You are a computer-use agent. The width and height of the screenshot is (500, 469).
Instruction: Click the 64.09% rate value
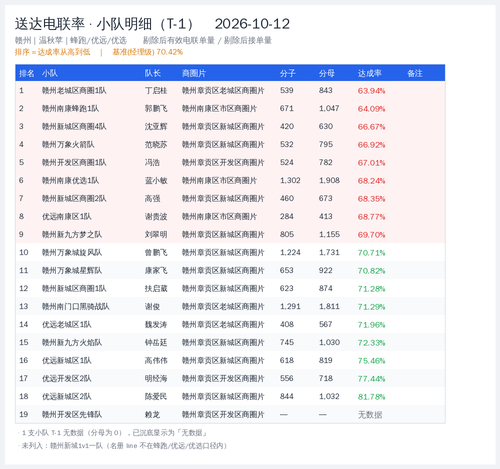pyautogui.click(x=371, y=109)
